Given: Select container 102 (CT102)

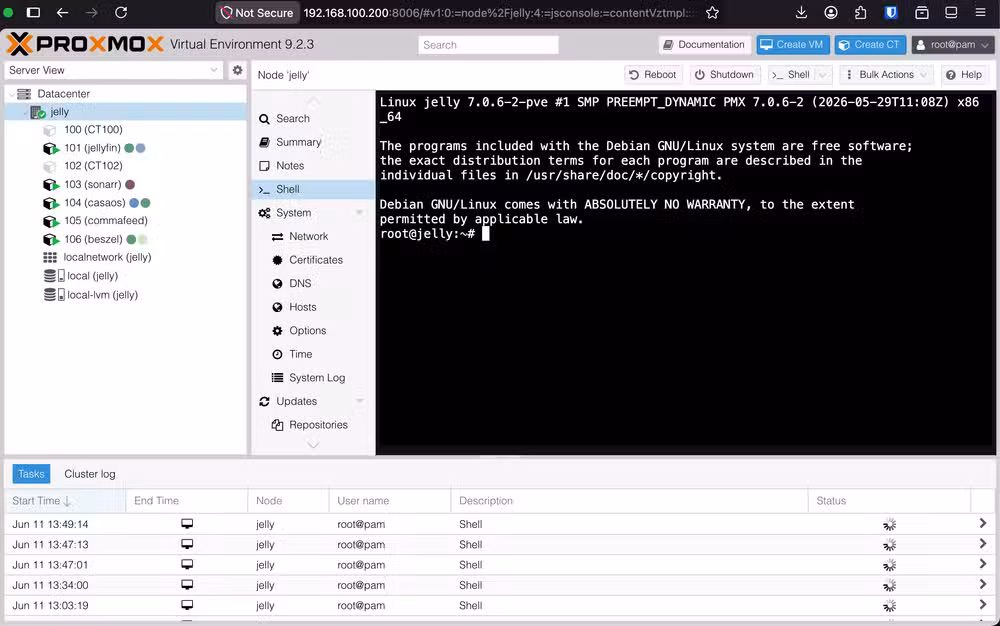Looking at the screenshot, I should [93, 166].
